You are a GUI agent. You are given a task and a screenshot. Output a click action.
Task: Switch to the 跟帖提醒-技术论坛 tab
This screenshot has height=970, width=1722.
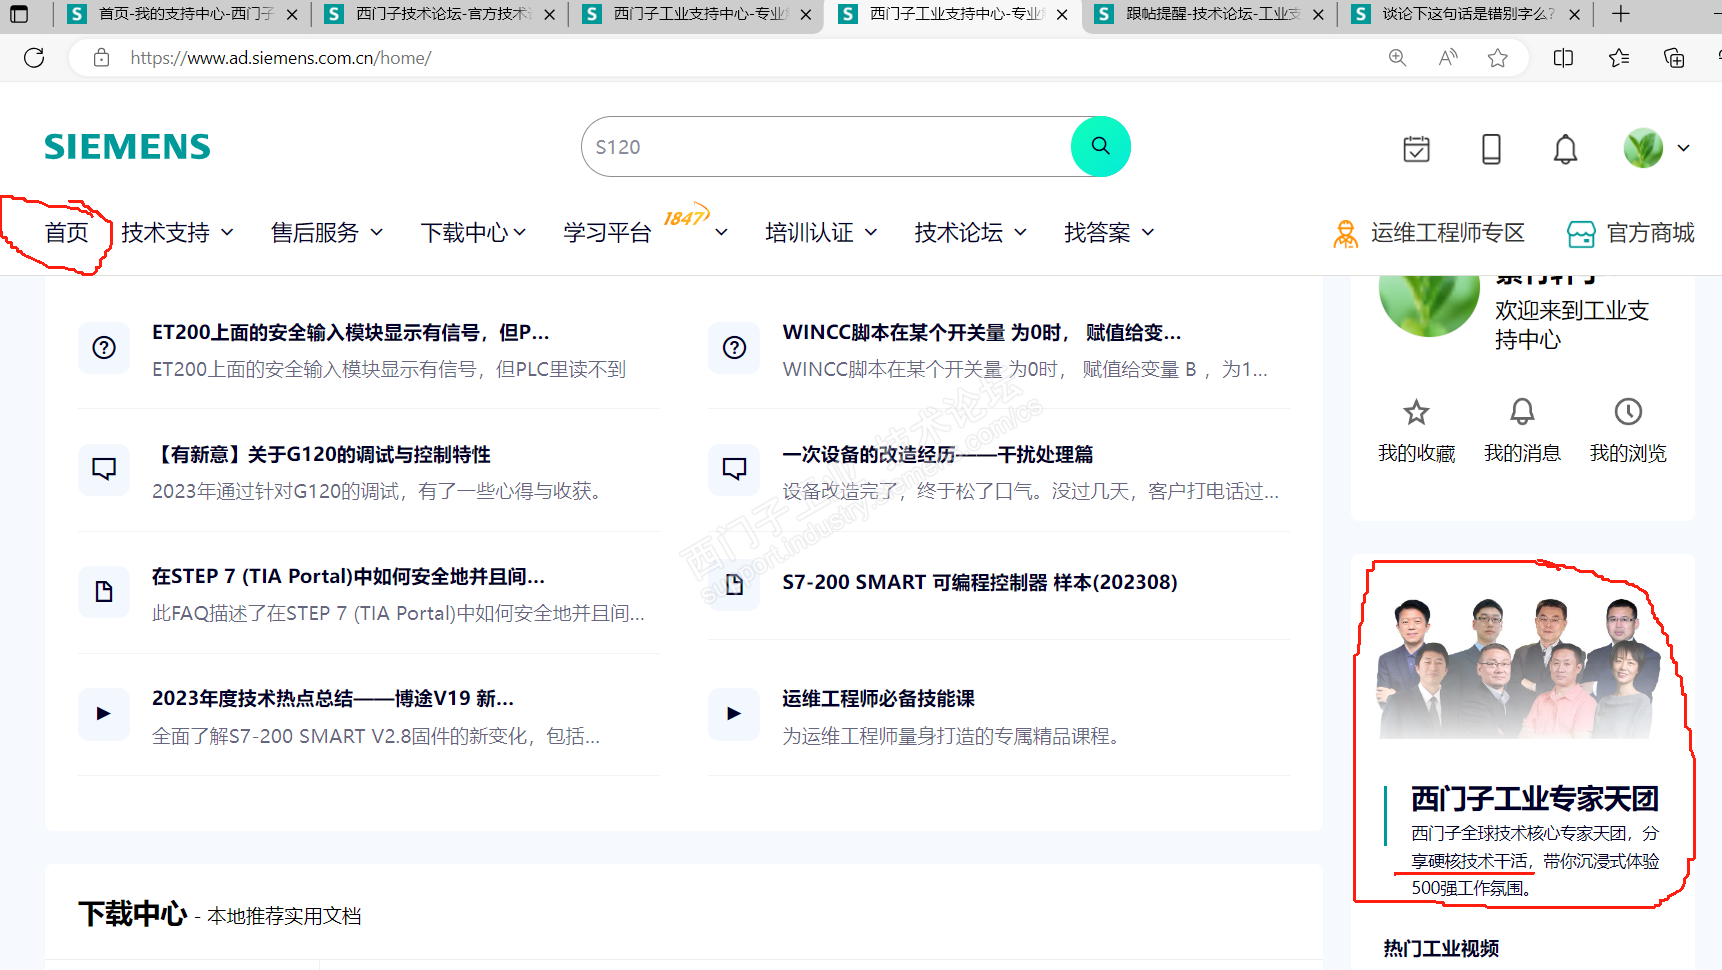1211,14
